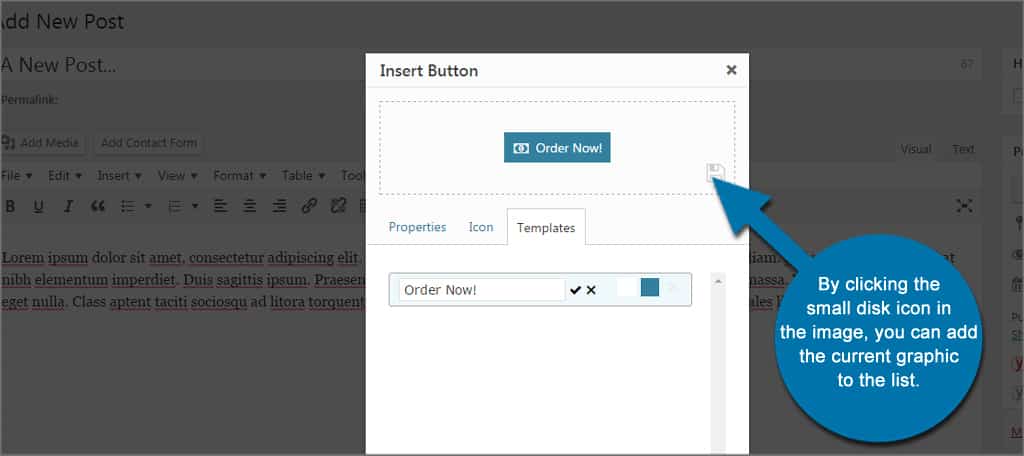
Task: Click the Order Now! template name field
Action: pos(481,290)
